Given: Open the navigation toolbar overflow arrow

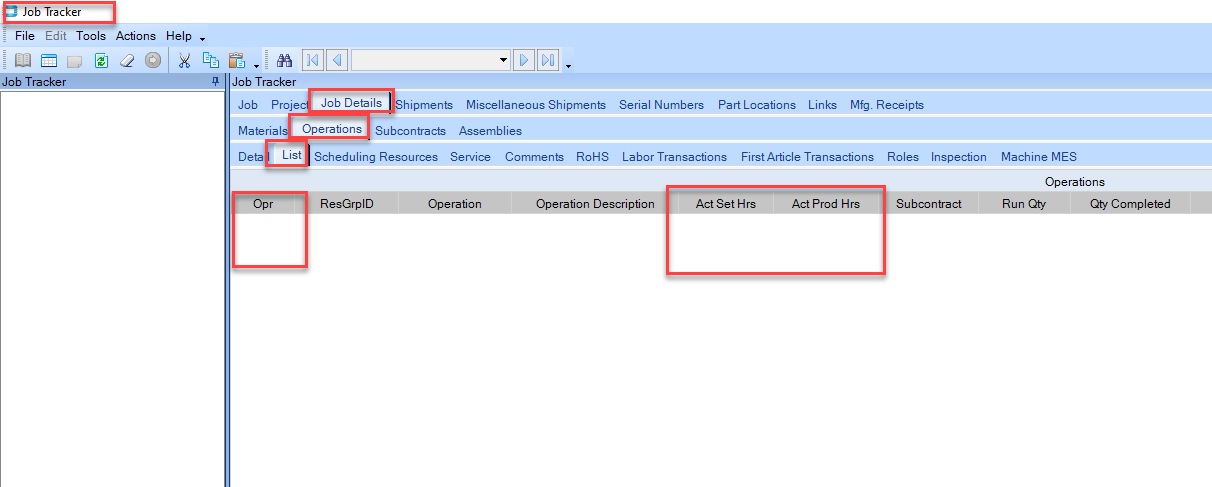Looking at the screenshot, I should pos(568,65).
